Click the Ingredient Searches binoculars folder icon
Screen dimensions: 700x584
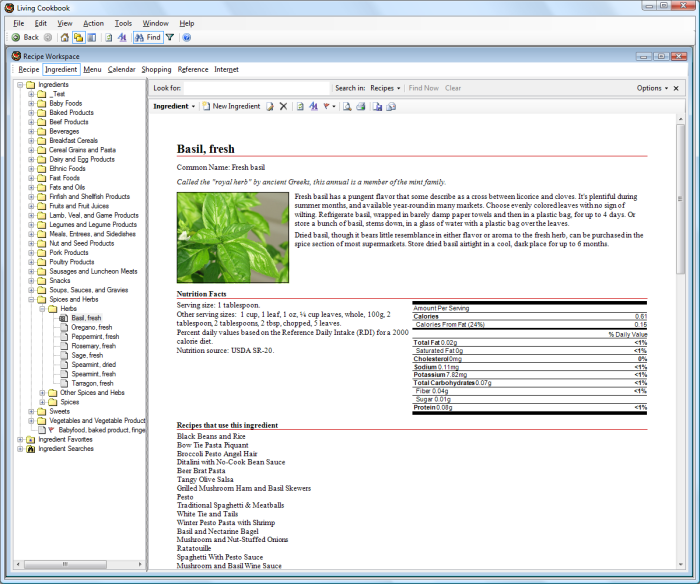point(31,449)
